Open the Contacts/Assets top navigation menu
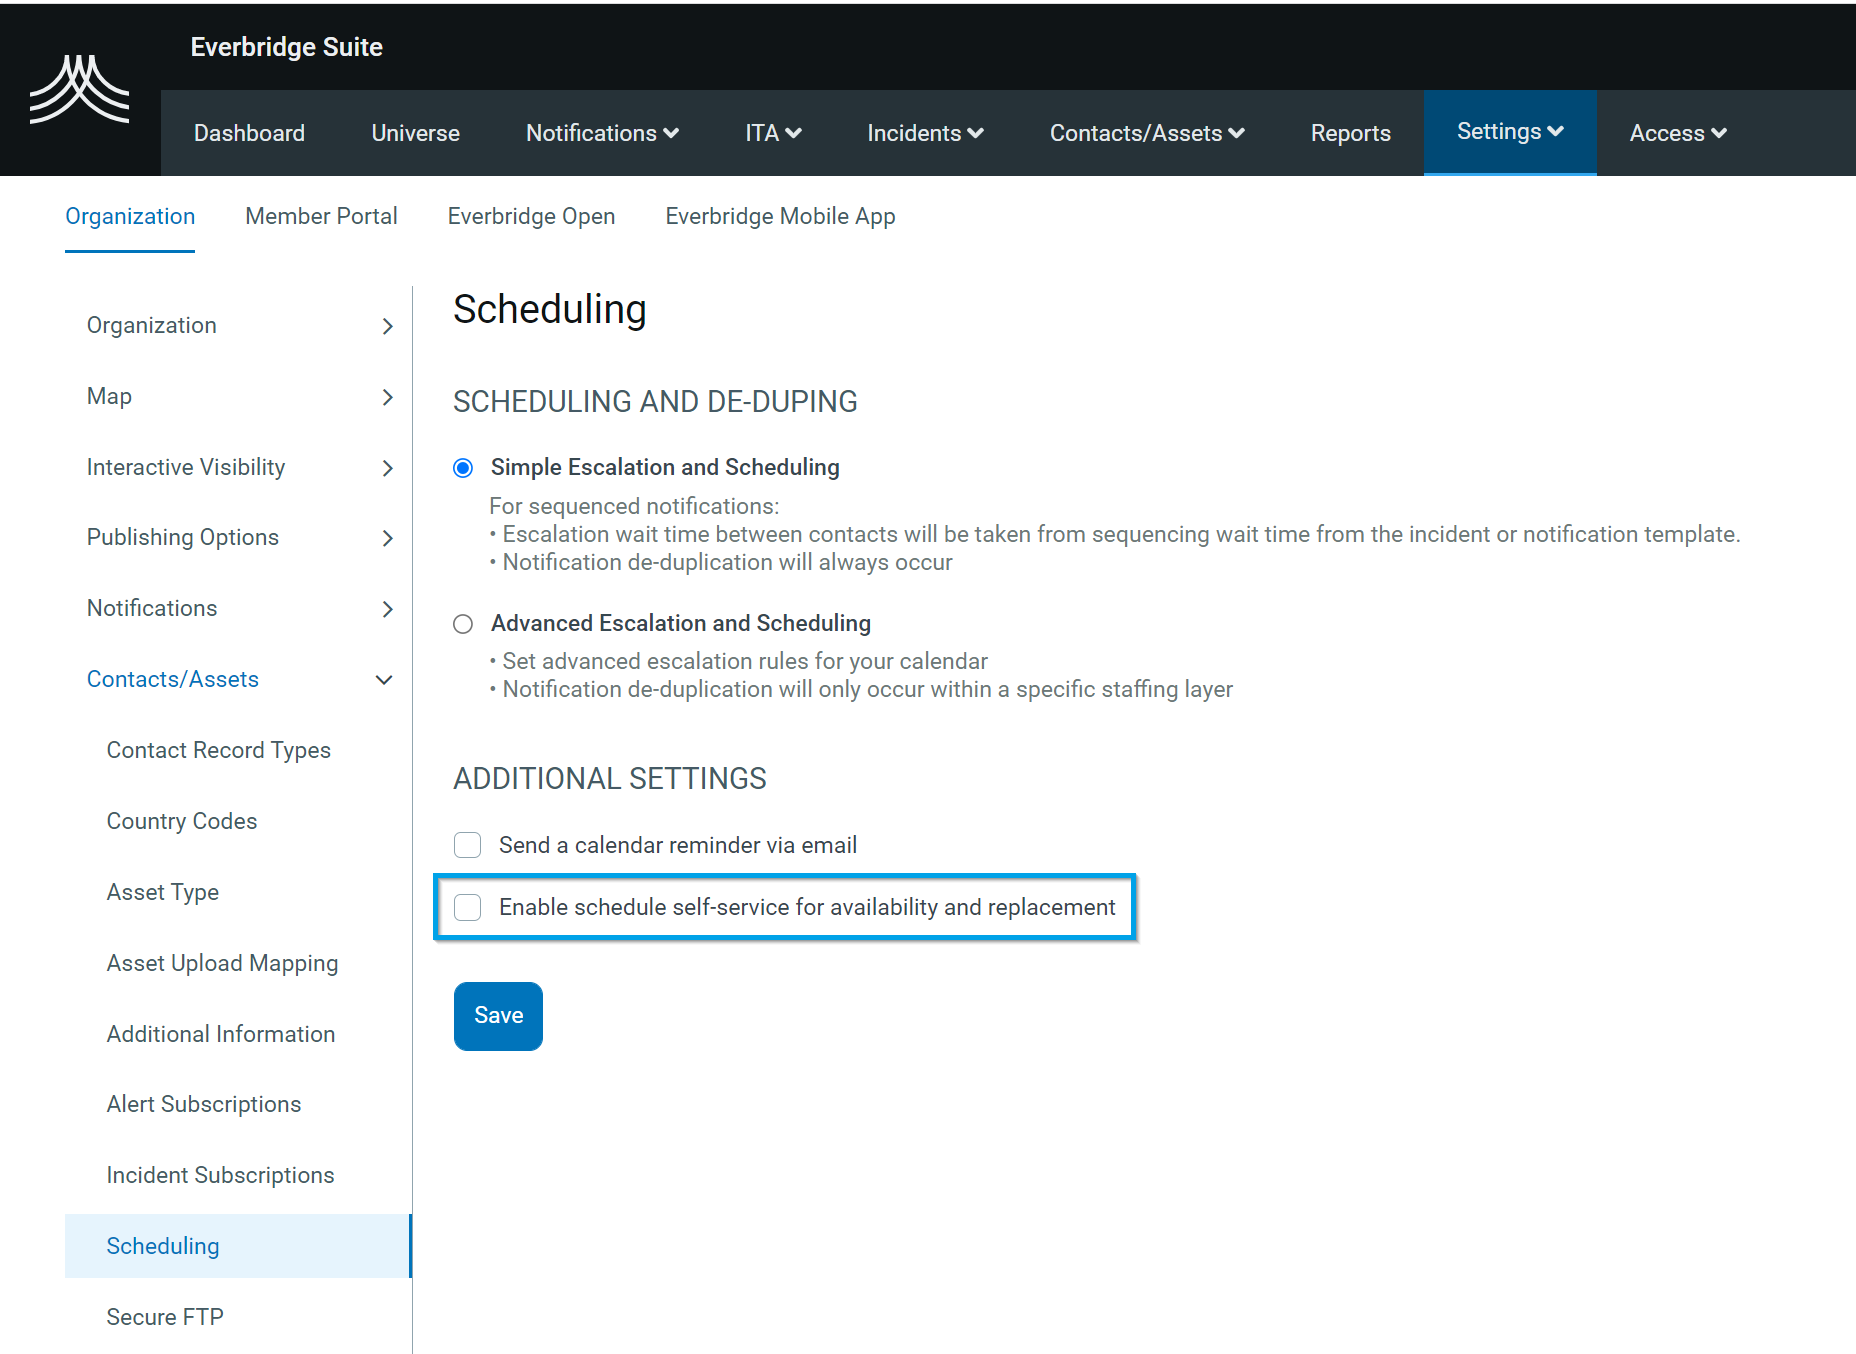The width and height of the screenshot is (1856, 1354). click(1147, 133)
